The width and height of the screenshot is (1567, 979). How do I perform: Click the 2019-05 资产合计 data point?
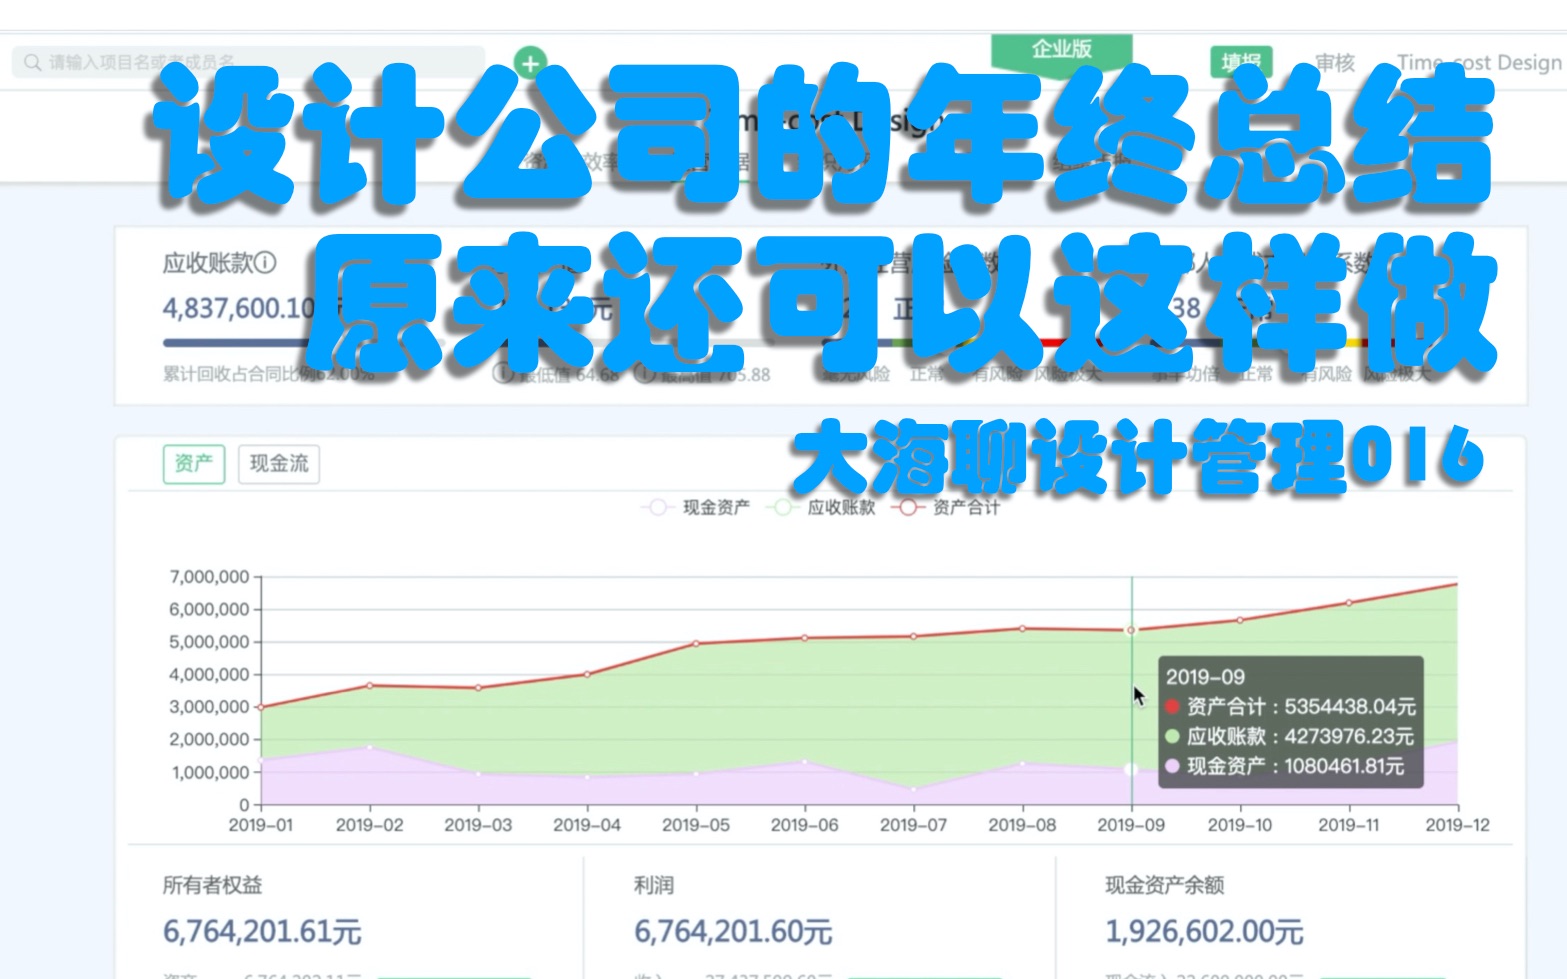696,643
